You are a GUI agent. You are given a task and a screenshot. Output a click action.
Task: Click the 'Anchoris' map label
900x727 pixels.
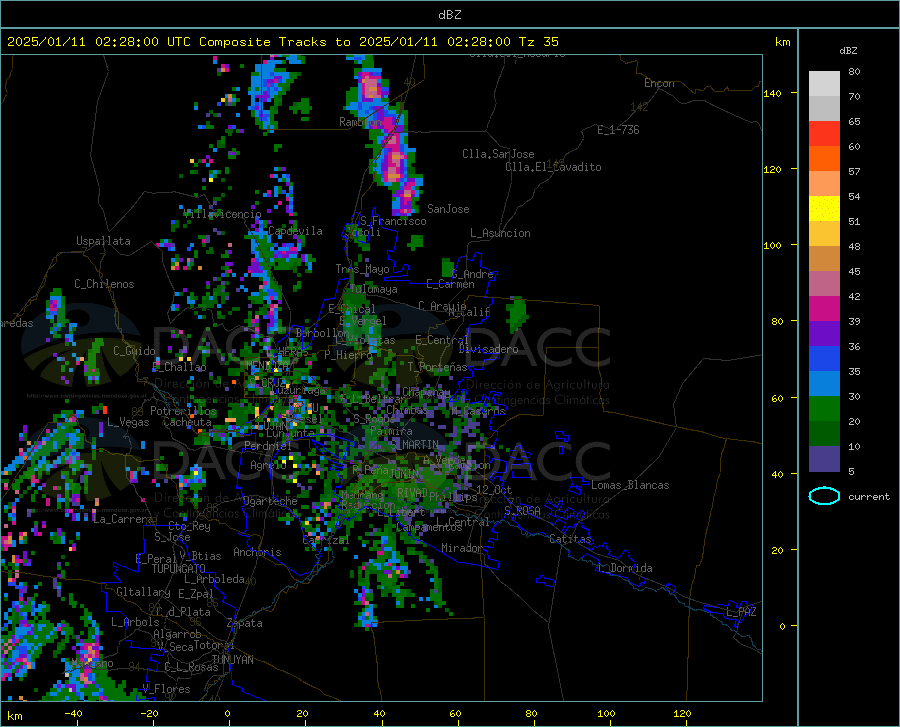pyautogui.click(x=257, y=552)
